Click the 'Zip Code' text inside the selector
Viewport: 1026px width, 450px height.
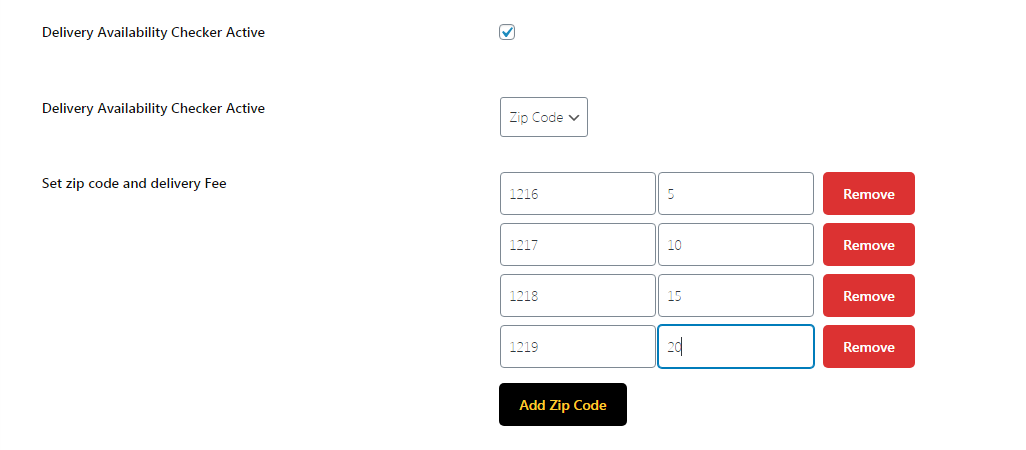536,117
